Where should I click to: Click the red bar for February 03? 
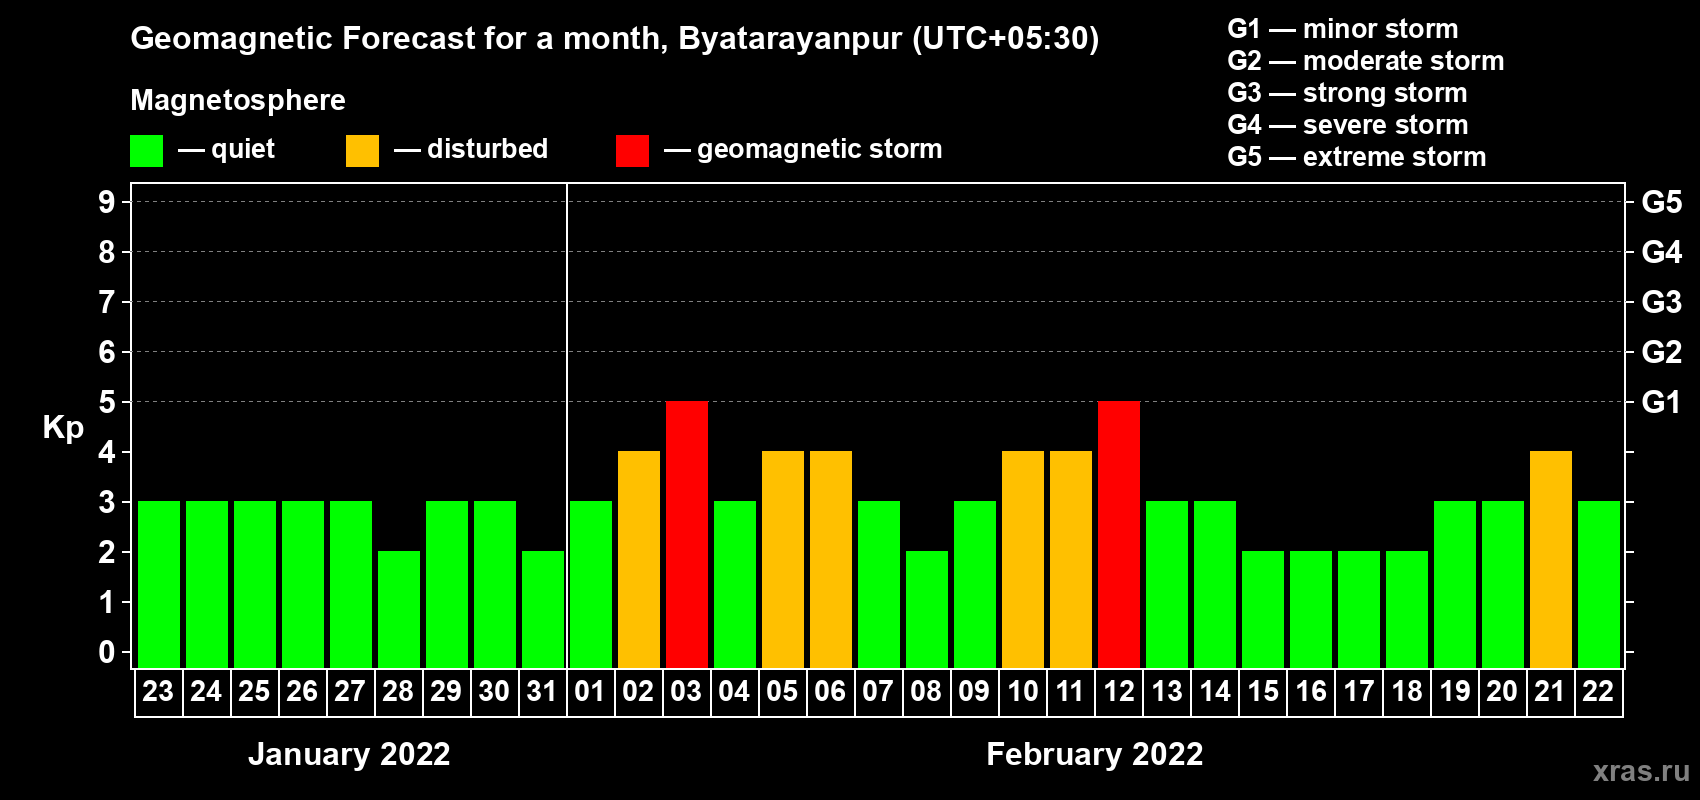pos(687,535)
